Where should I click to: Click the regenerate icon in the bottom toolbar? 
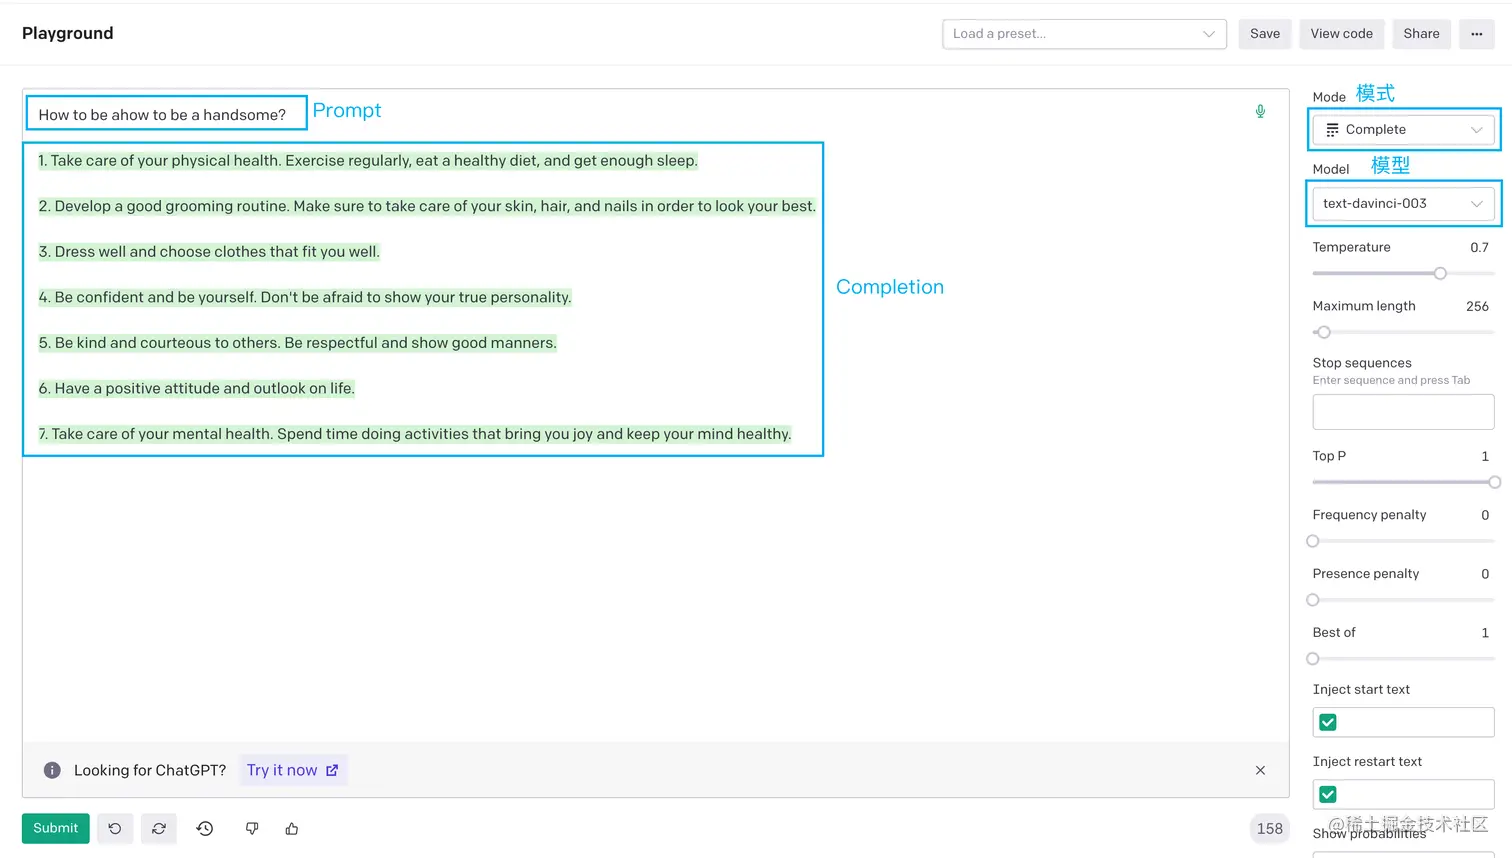click(x=159, y=828)
